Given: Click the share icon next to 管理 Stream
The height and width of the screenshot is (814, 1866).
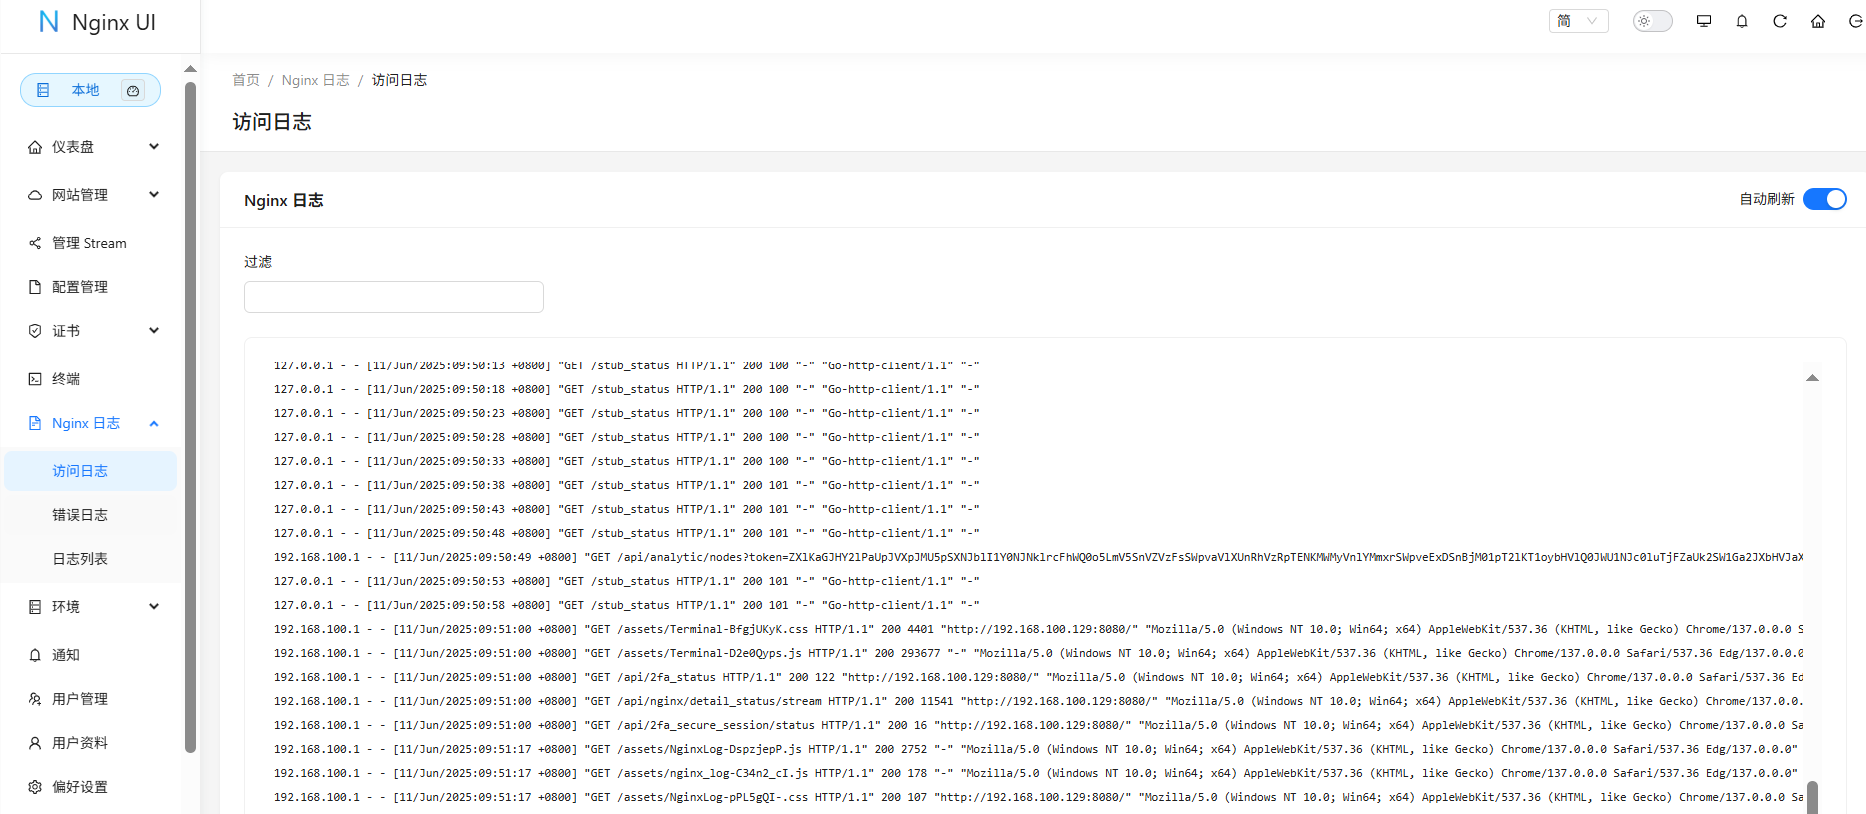Looking at the screenshot, I should point(35,243).
